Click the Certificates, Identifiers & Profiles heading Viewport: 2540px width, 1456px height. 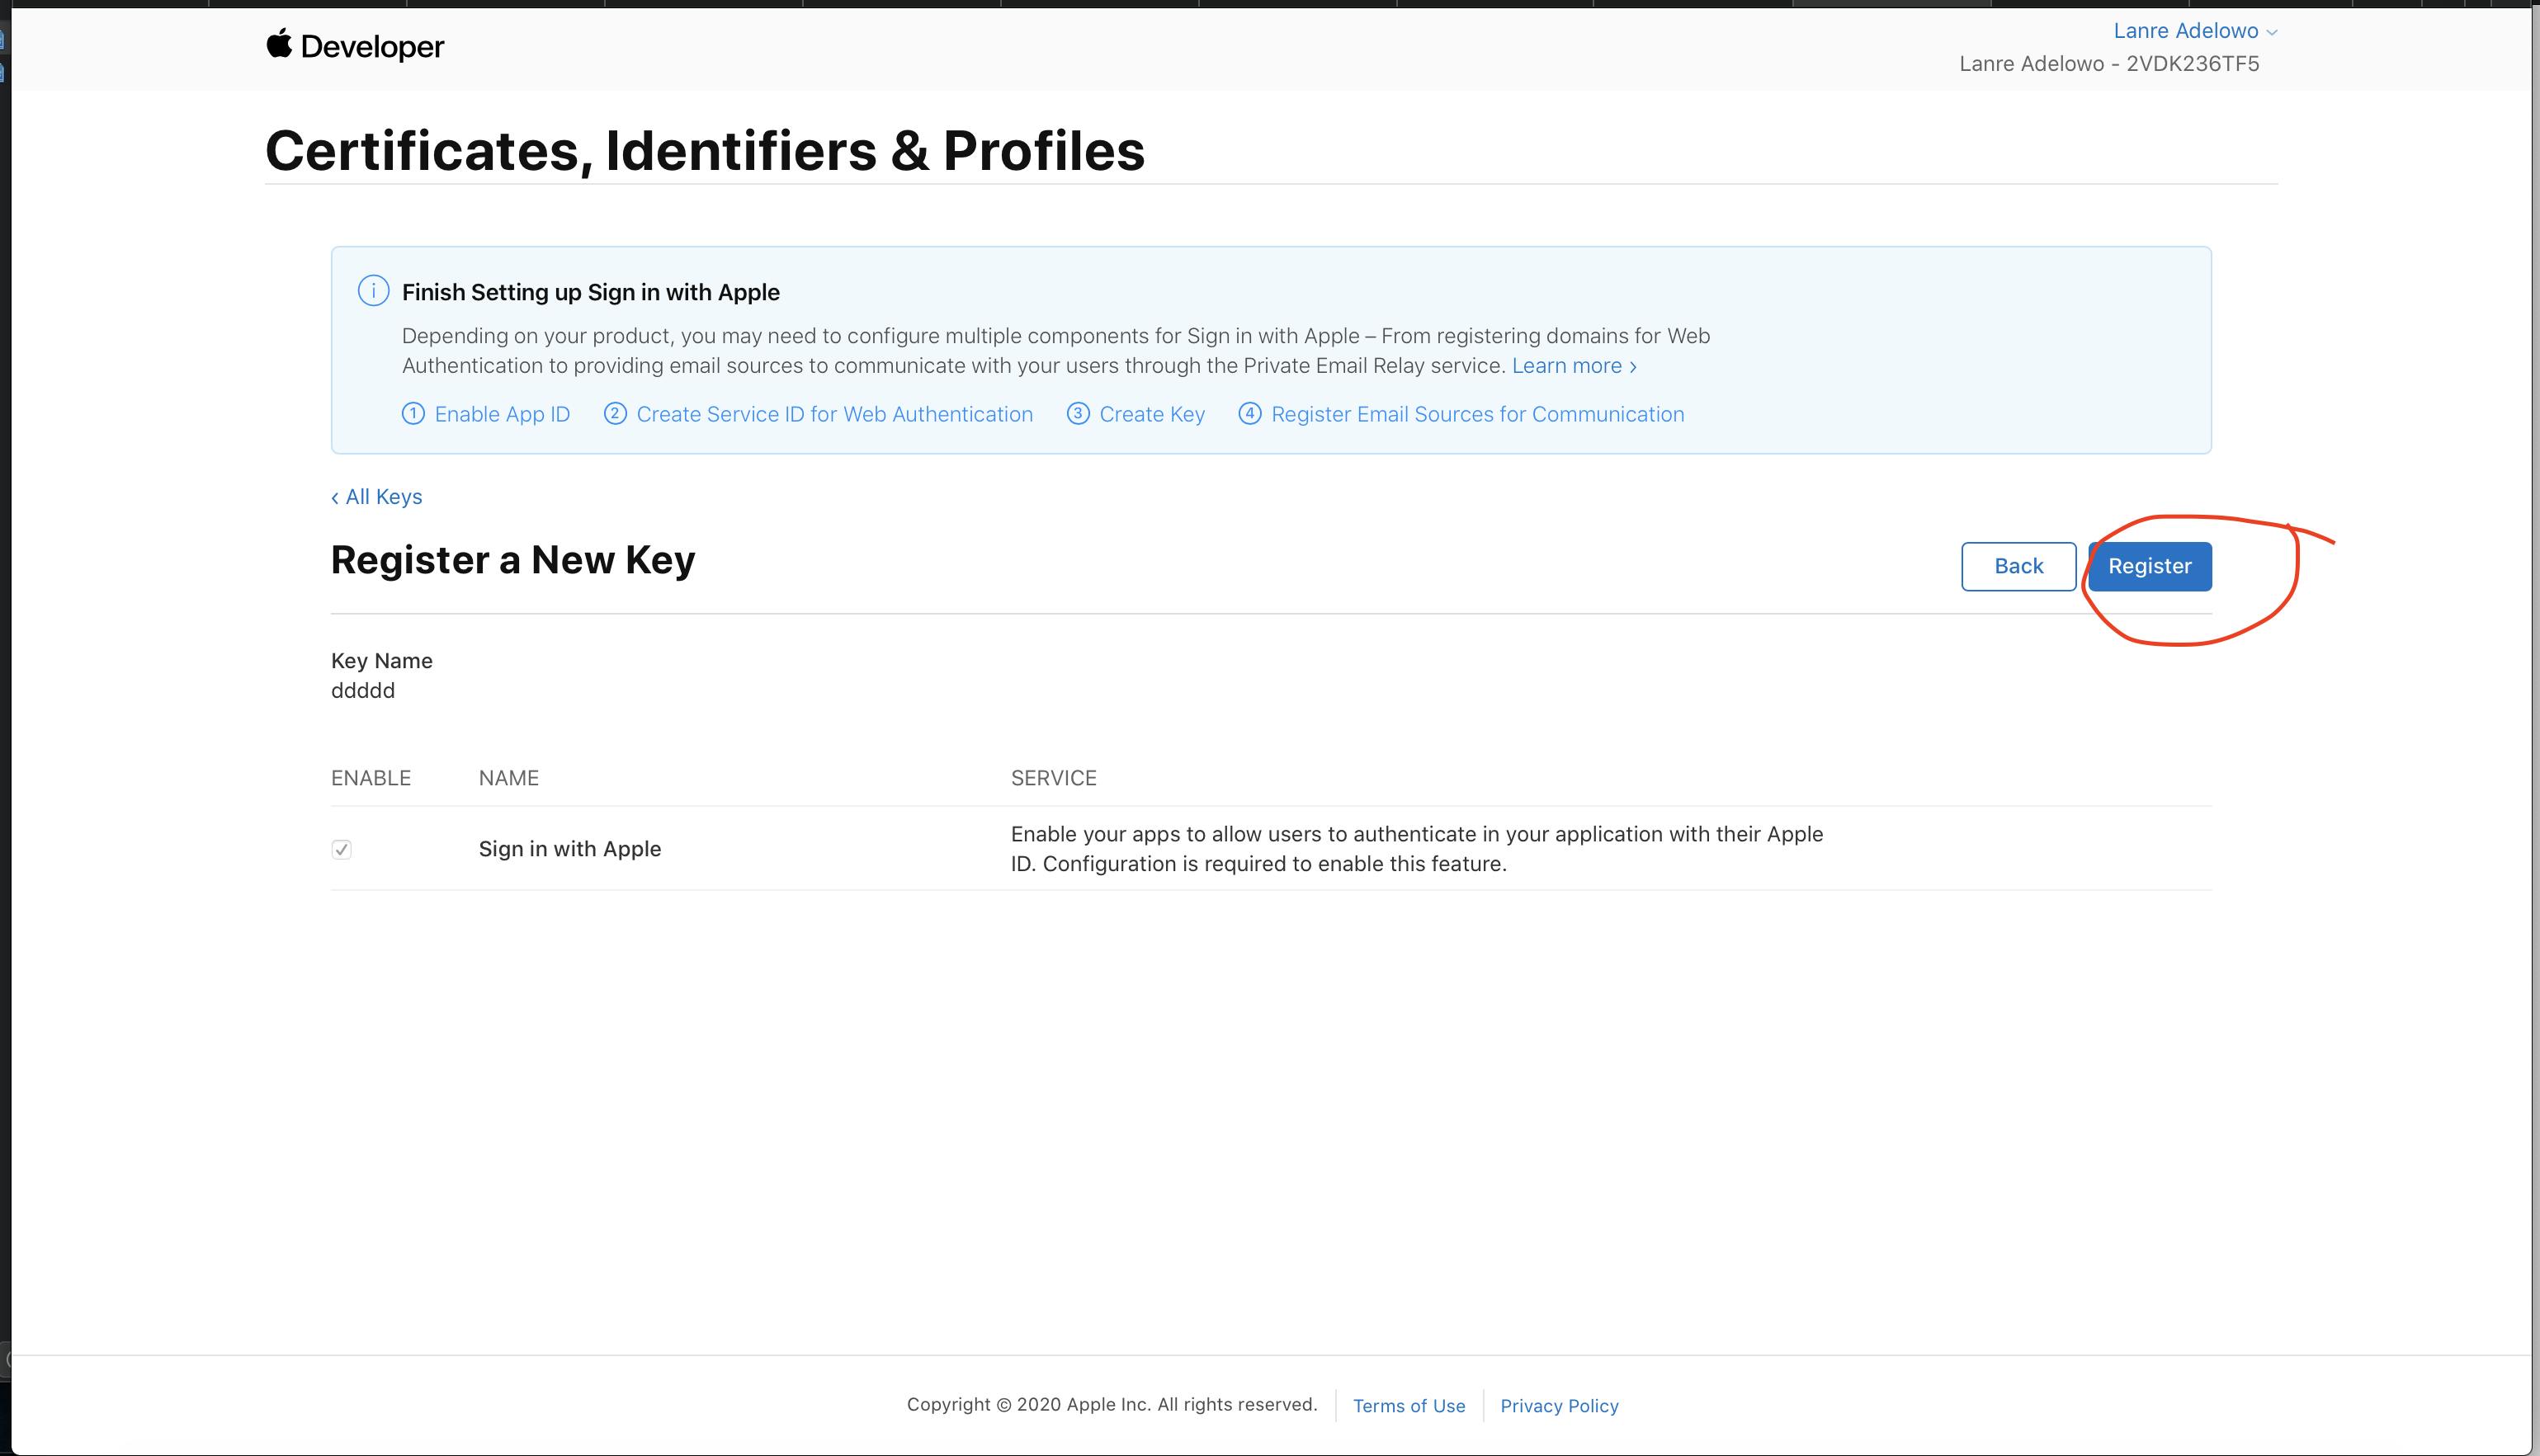705,151
